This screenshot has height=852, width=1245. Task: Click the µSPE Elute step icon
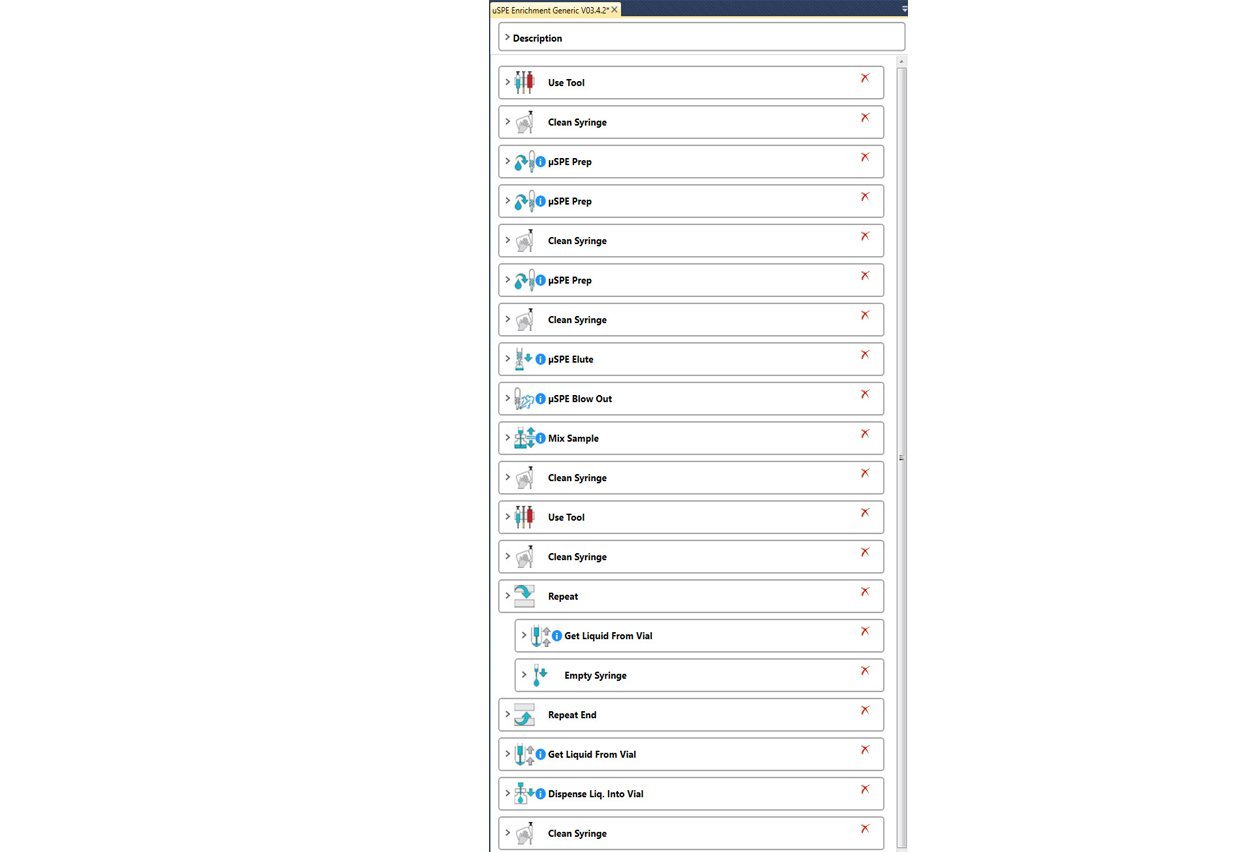(x=523, y=359)
